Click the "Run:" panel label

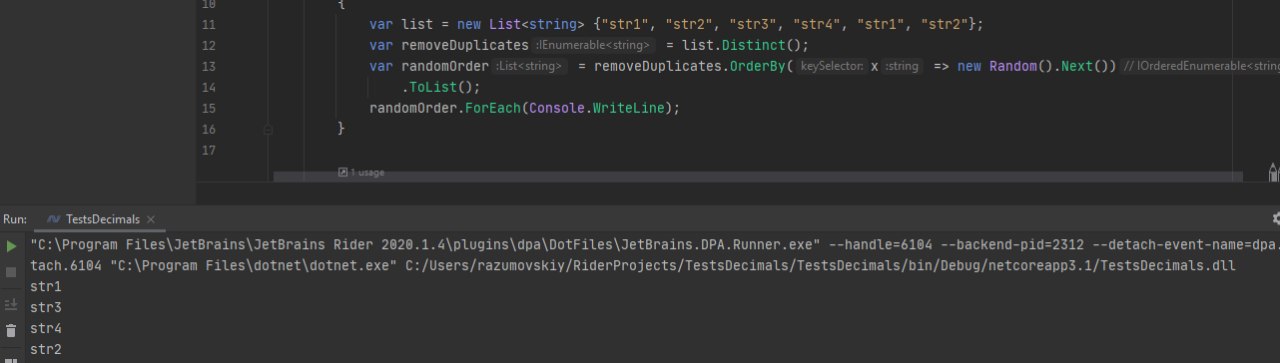(15, 219)
